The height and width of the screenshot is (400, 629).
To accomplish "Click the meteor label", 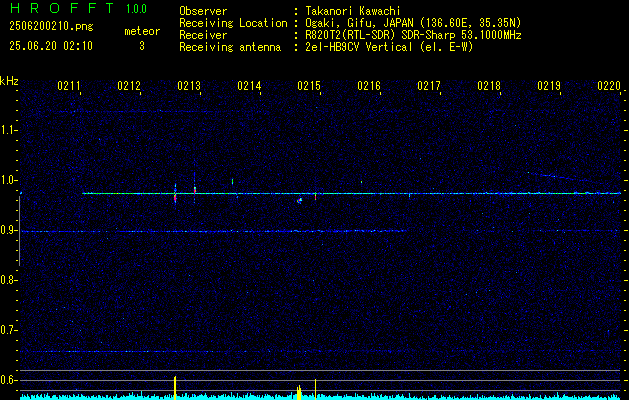I will pos(142,31).
